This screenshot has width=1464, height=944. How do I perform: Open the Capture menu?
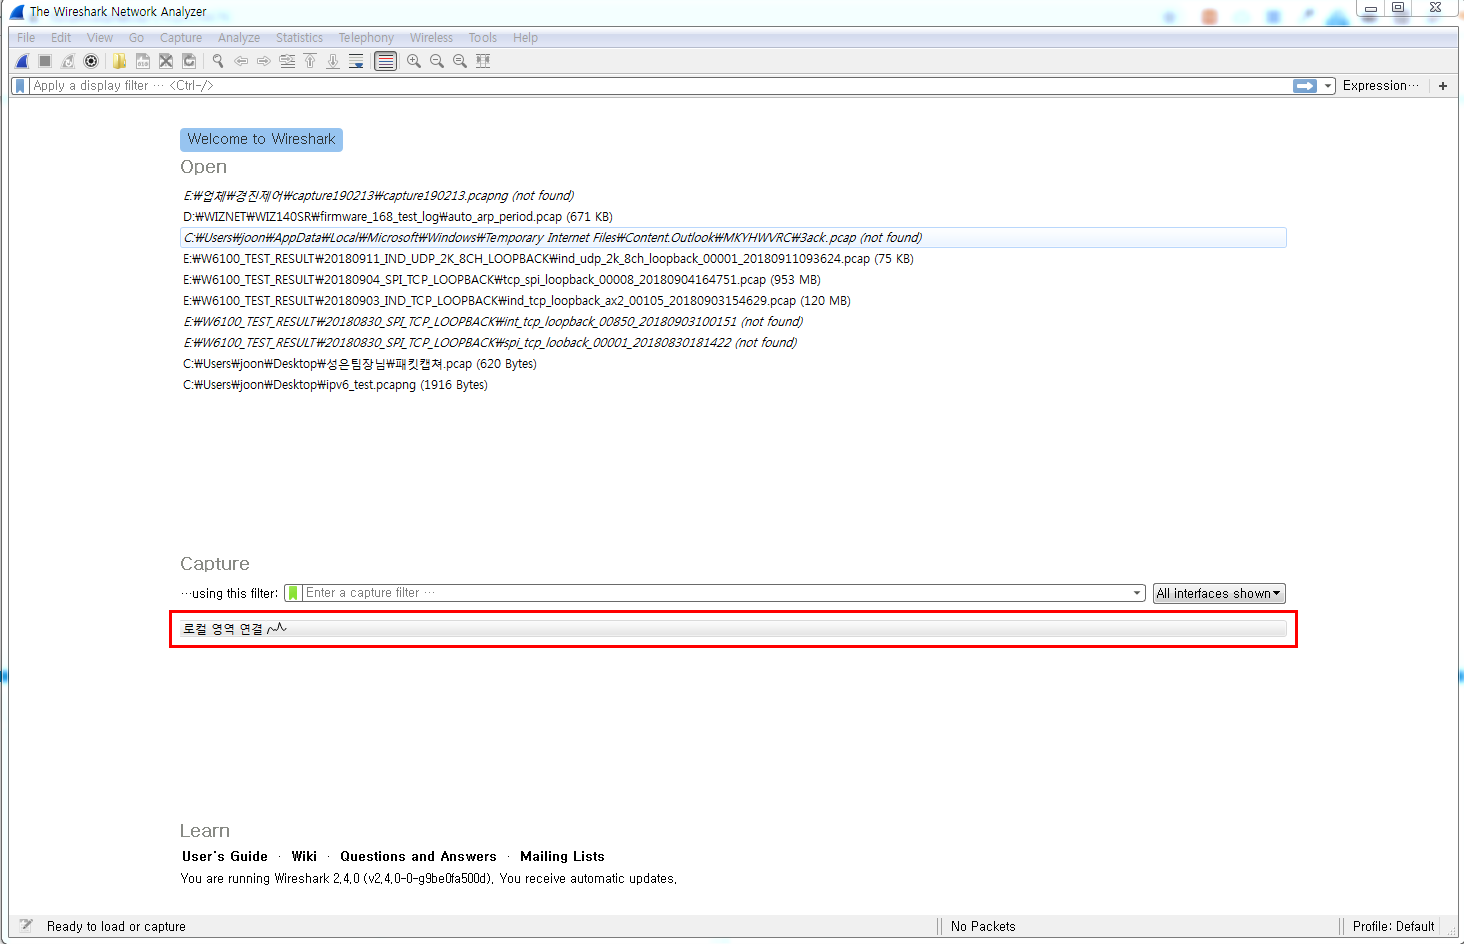(x=181, y=38)
